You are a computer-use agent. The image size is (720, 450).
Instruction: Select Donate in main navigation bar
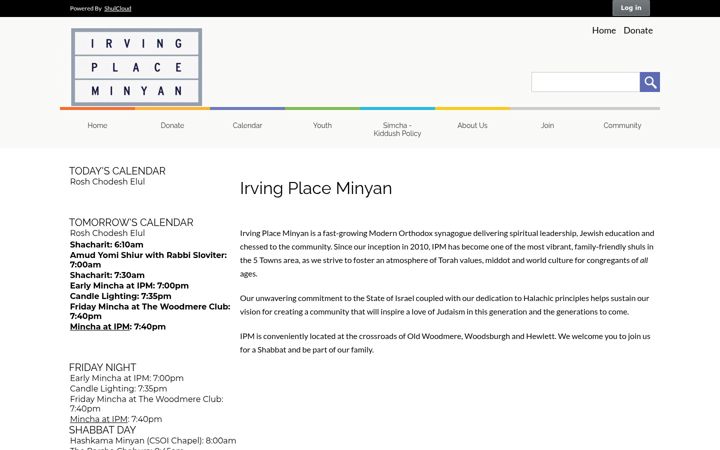point(172,125)
